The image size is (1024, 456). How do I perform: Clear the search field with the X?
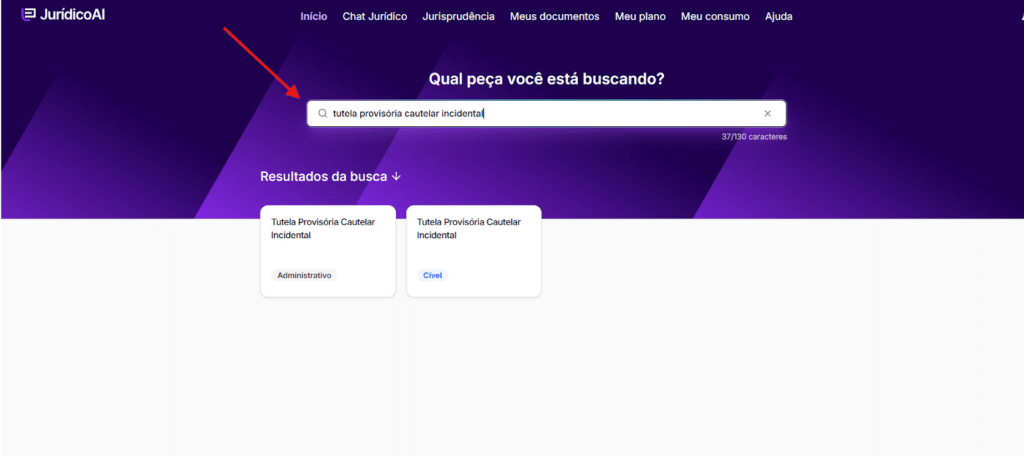point(767,114)
